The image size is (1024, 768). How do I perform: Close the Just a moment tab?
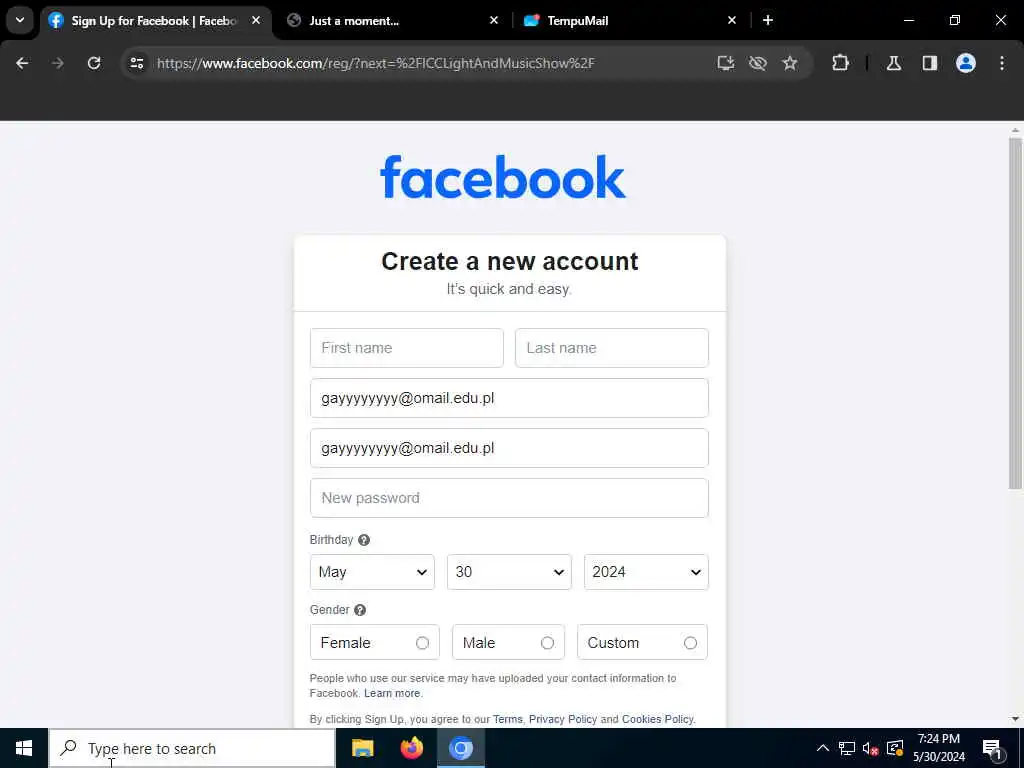494,20
